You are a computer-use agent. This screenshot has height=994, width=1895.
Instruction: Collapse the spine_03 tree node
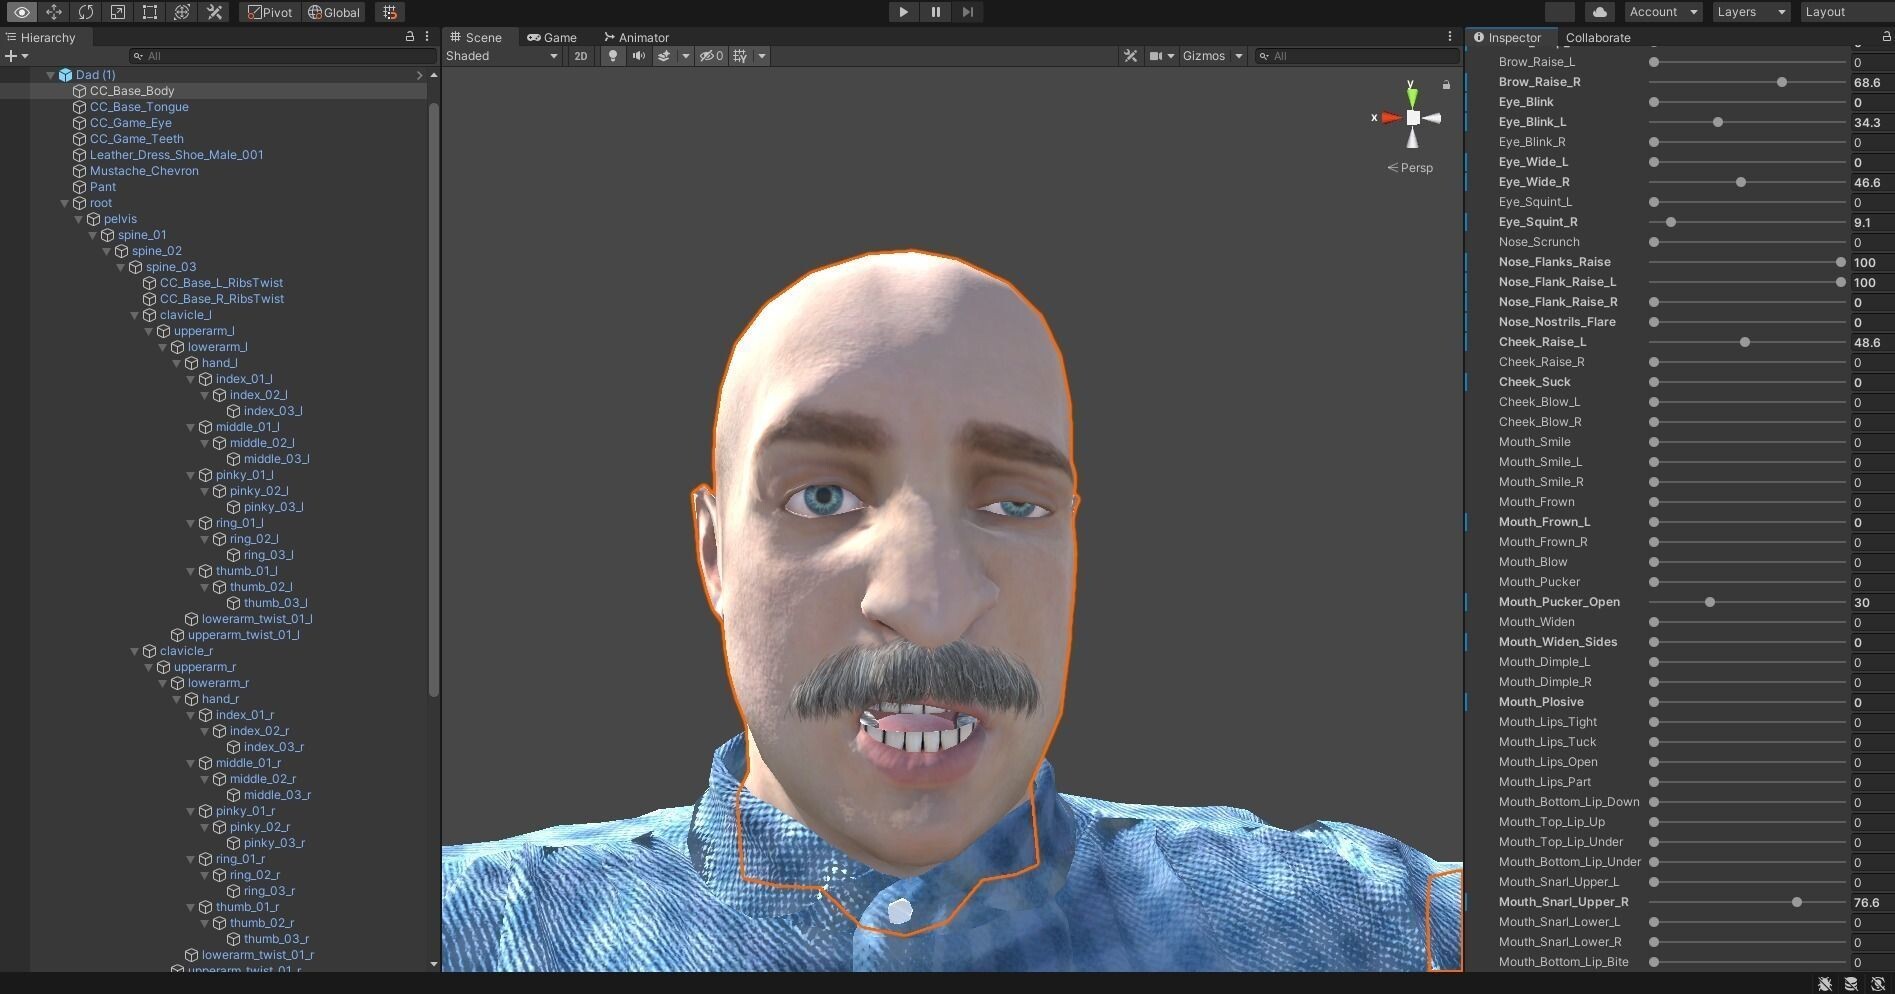pos(121,267)
